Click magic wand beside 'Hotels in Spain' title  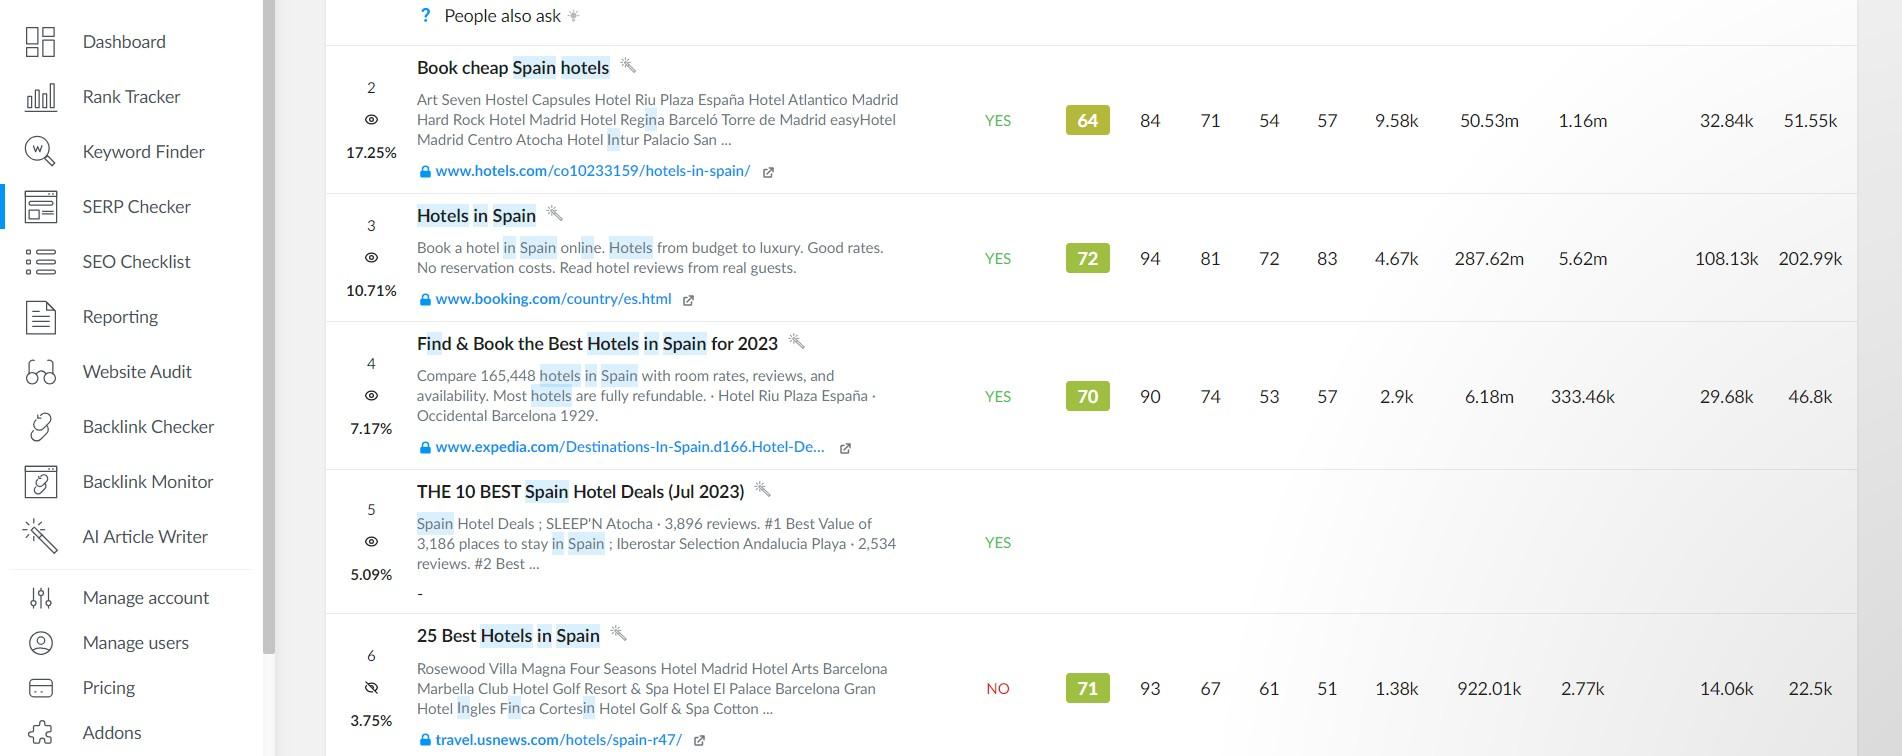tap(554, 214)
